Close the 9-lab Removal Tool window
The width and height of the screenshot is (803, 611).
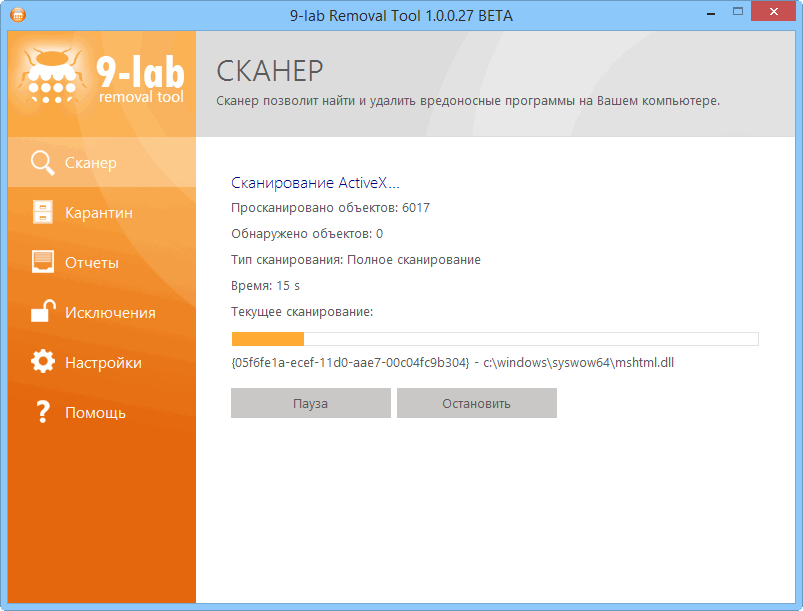pyautogui.click(x=773, y=11)
